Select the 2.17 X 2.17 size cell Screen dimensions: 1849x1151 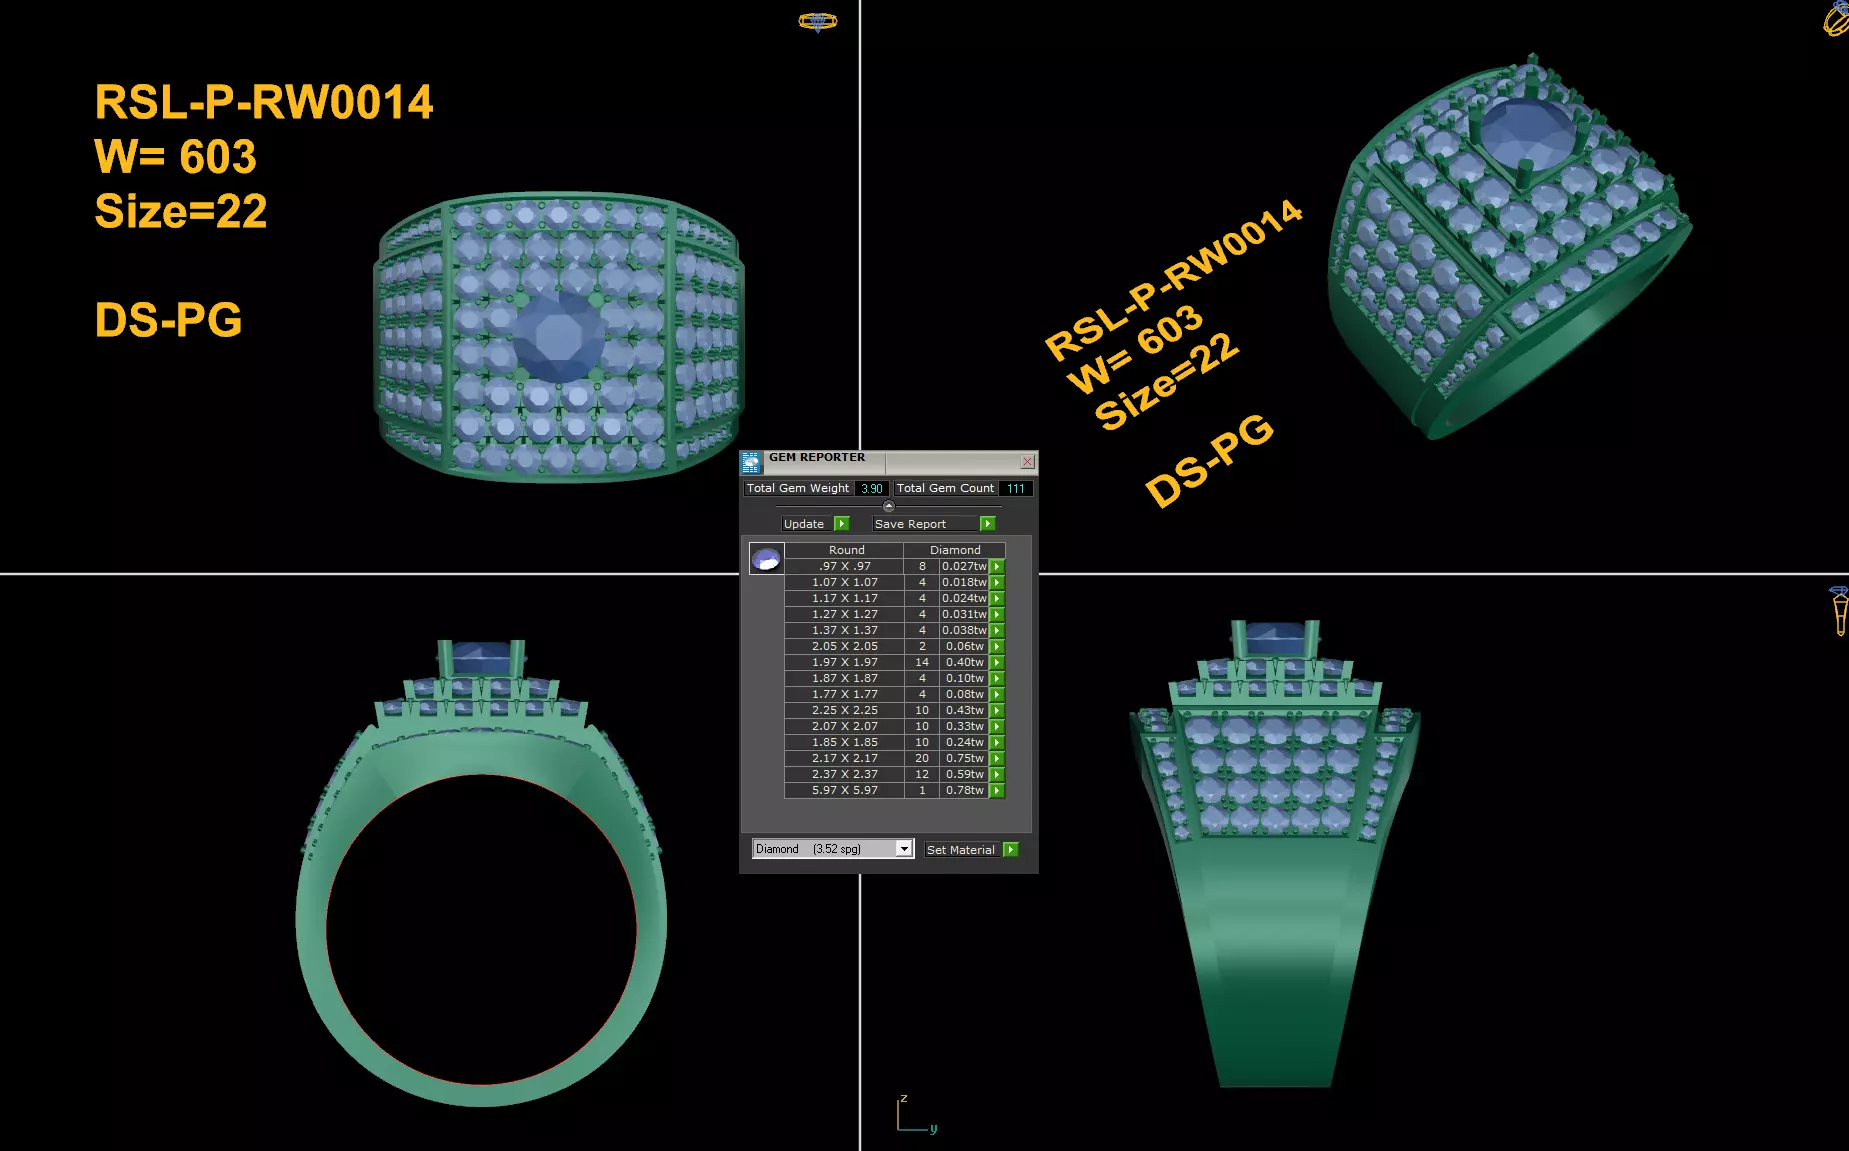[x=845, y=758]
